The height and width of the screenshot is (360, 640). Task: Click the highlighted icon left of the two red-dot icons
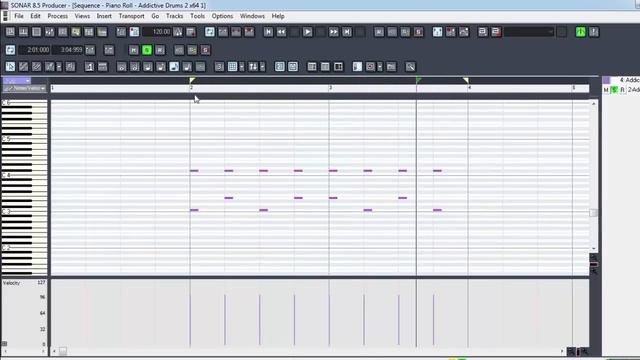[437, 32]
